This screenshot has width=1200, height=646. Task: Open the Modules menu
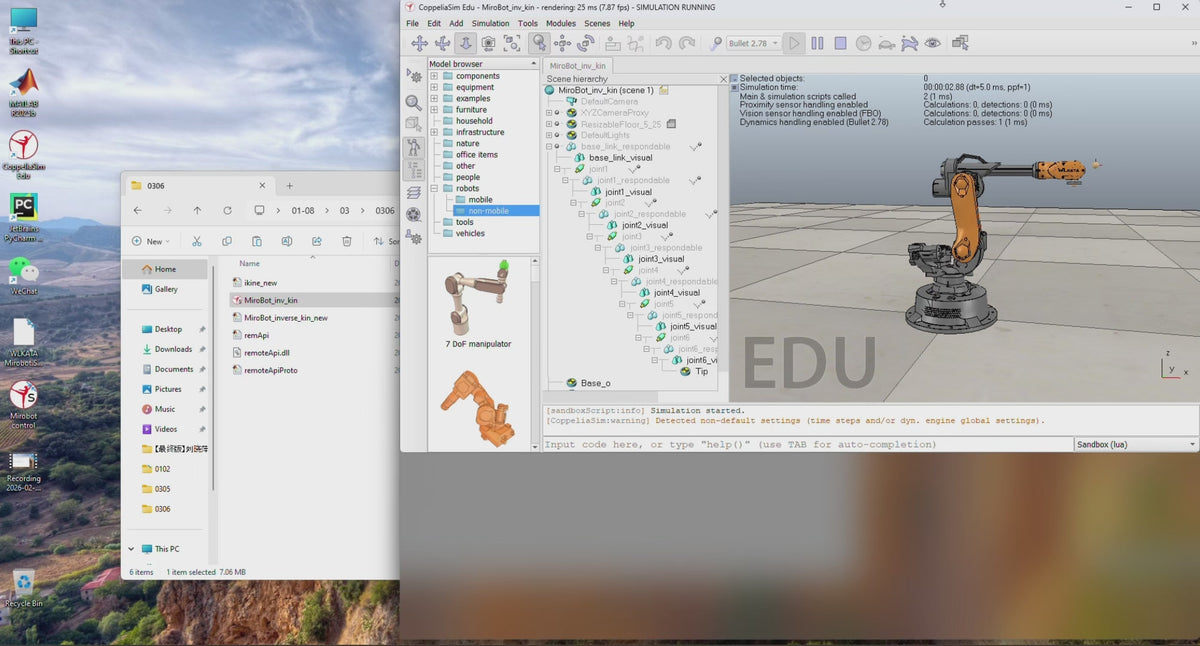pos(560,23)
